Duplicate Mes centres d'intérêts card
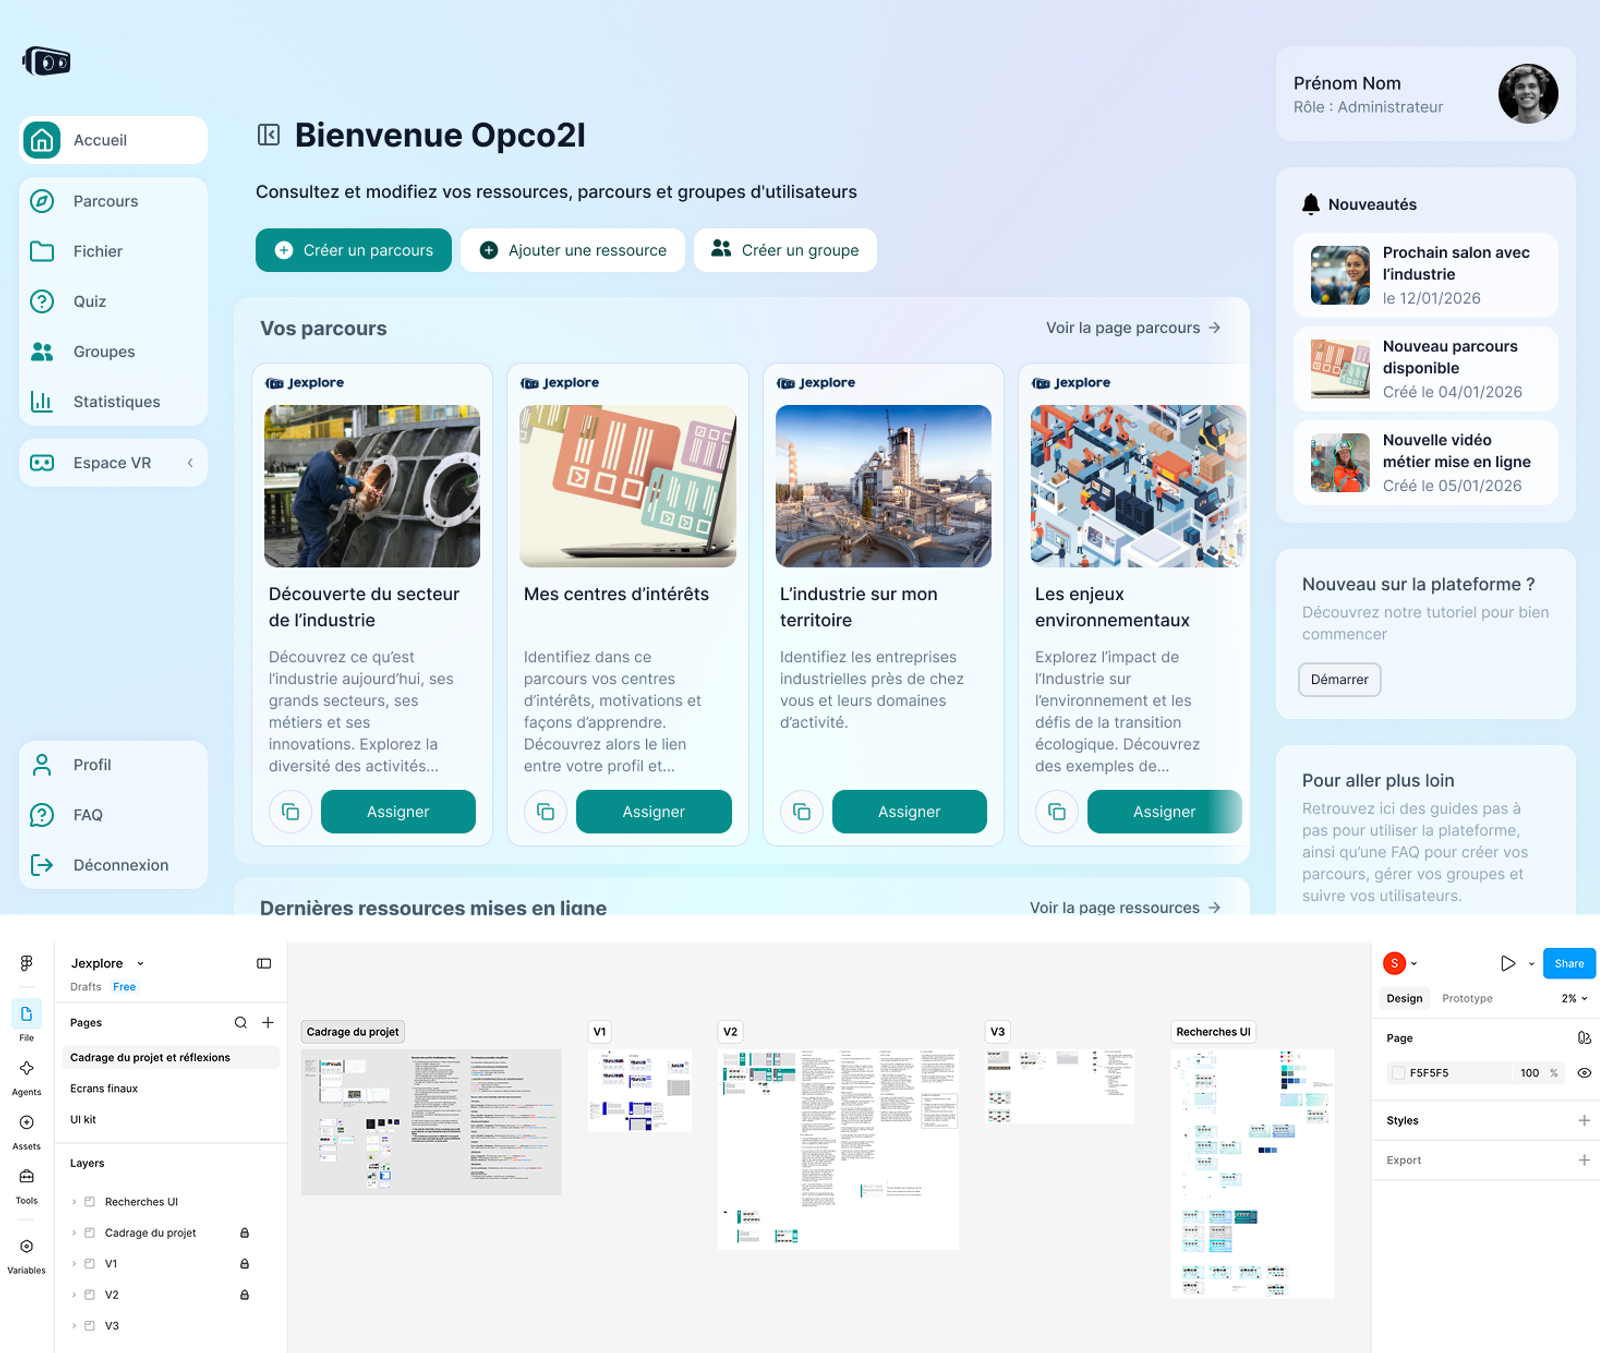The width and height of the screenshot is (1600, 1353). point(546,812)
